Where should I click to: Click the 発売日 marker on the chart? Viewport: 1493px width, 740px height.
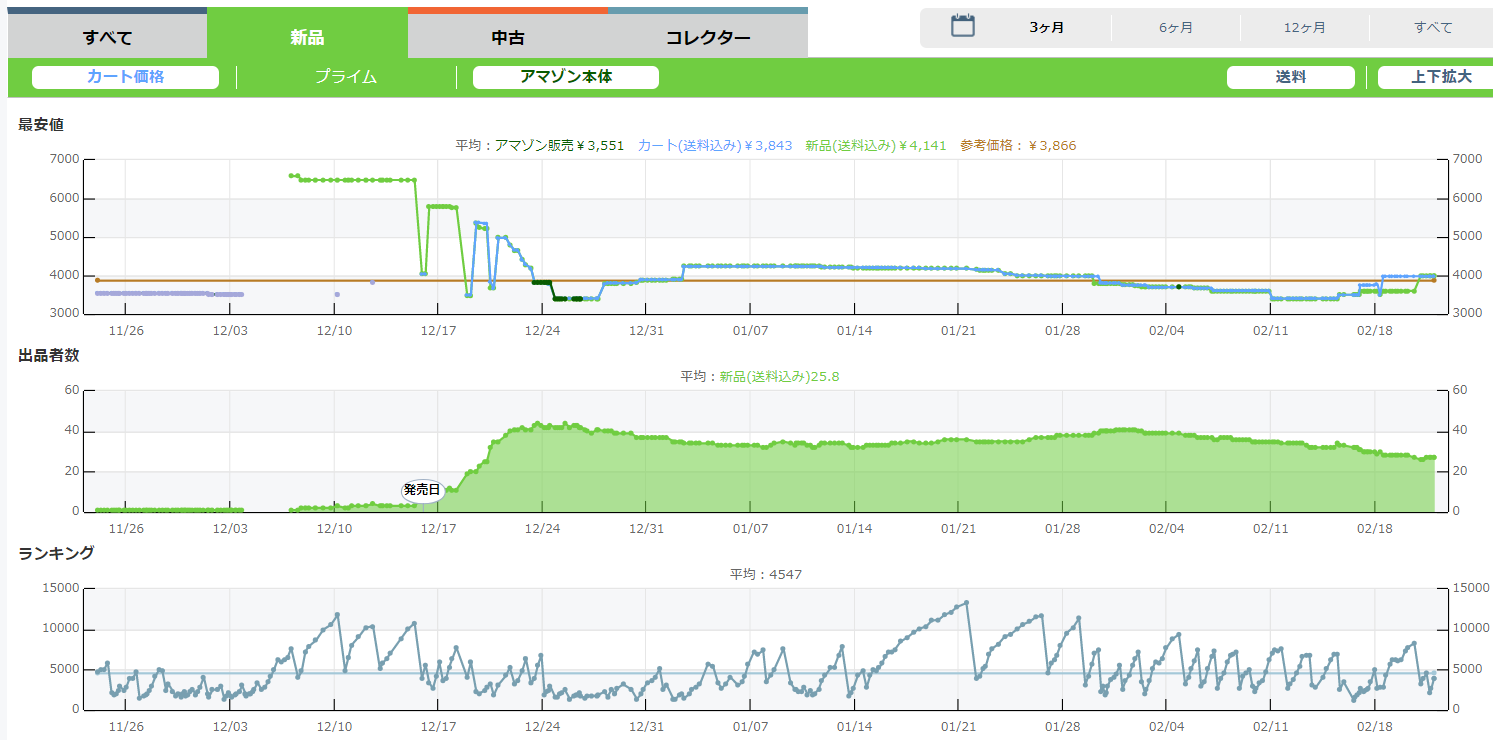point(421,490)
